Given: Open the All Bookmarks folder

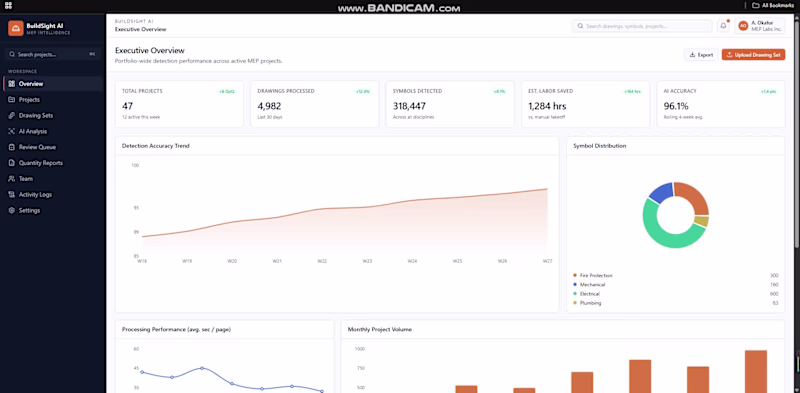Looking at the screenshot, I should pos(773,6).
